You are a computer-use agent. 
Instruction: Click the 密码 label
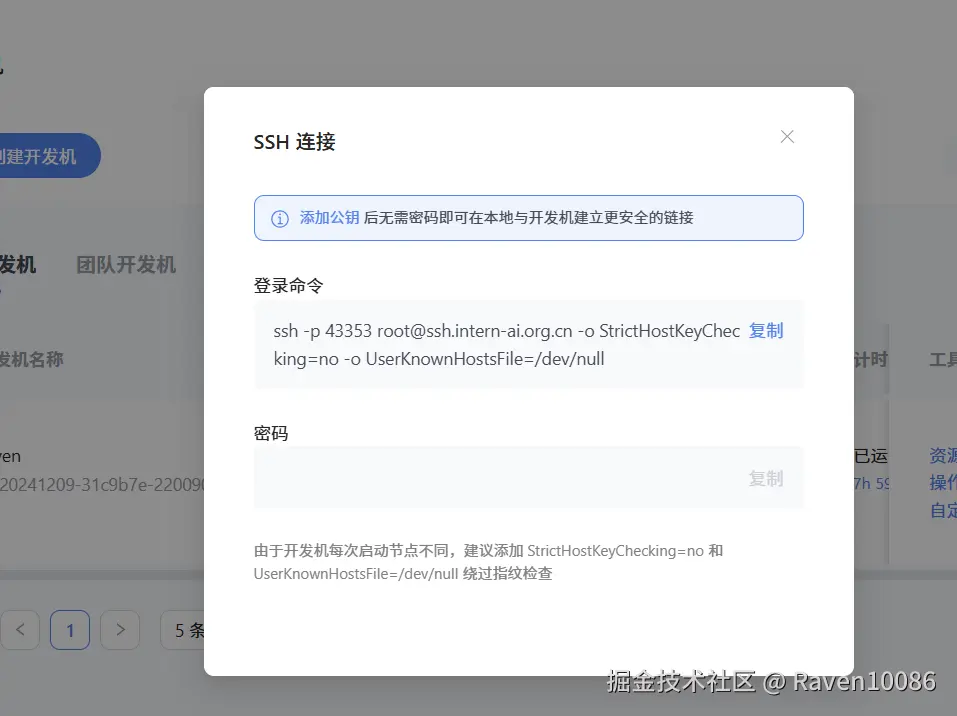(x=271, y=433)
